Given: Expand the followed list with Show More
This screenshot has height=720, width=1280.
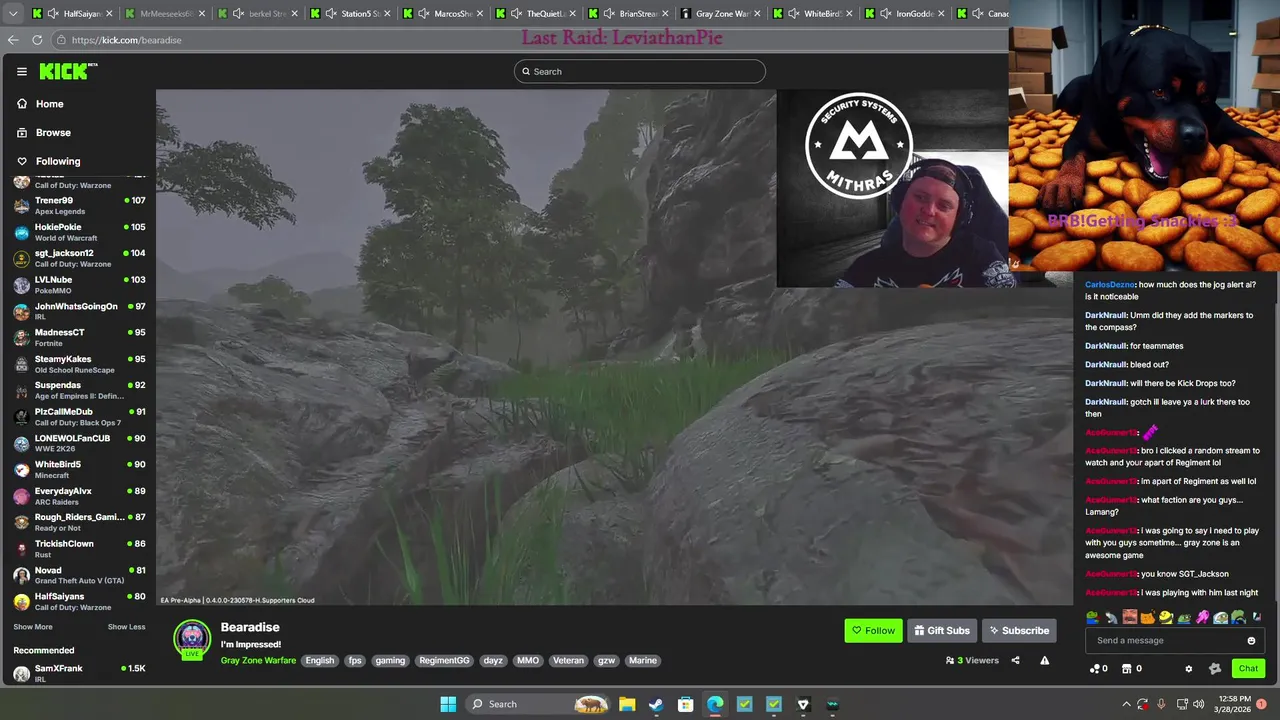Looking at the screenshot, I should (33, 627).
